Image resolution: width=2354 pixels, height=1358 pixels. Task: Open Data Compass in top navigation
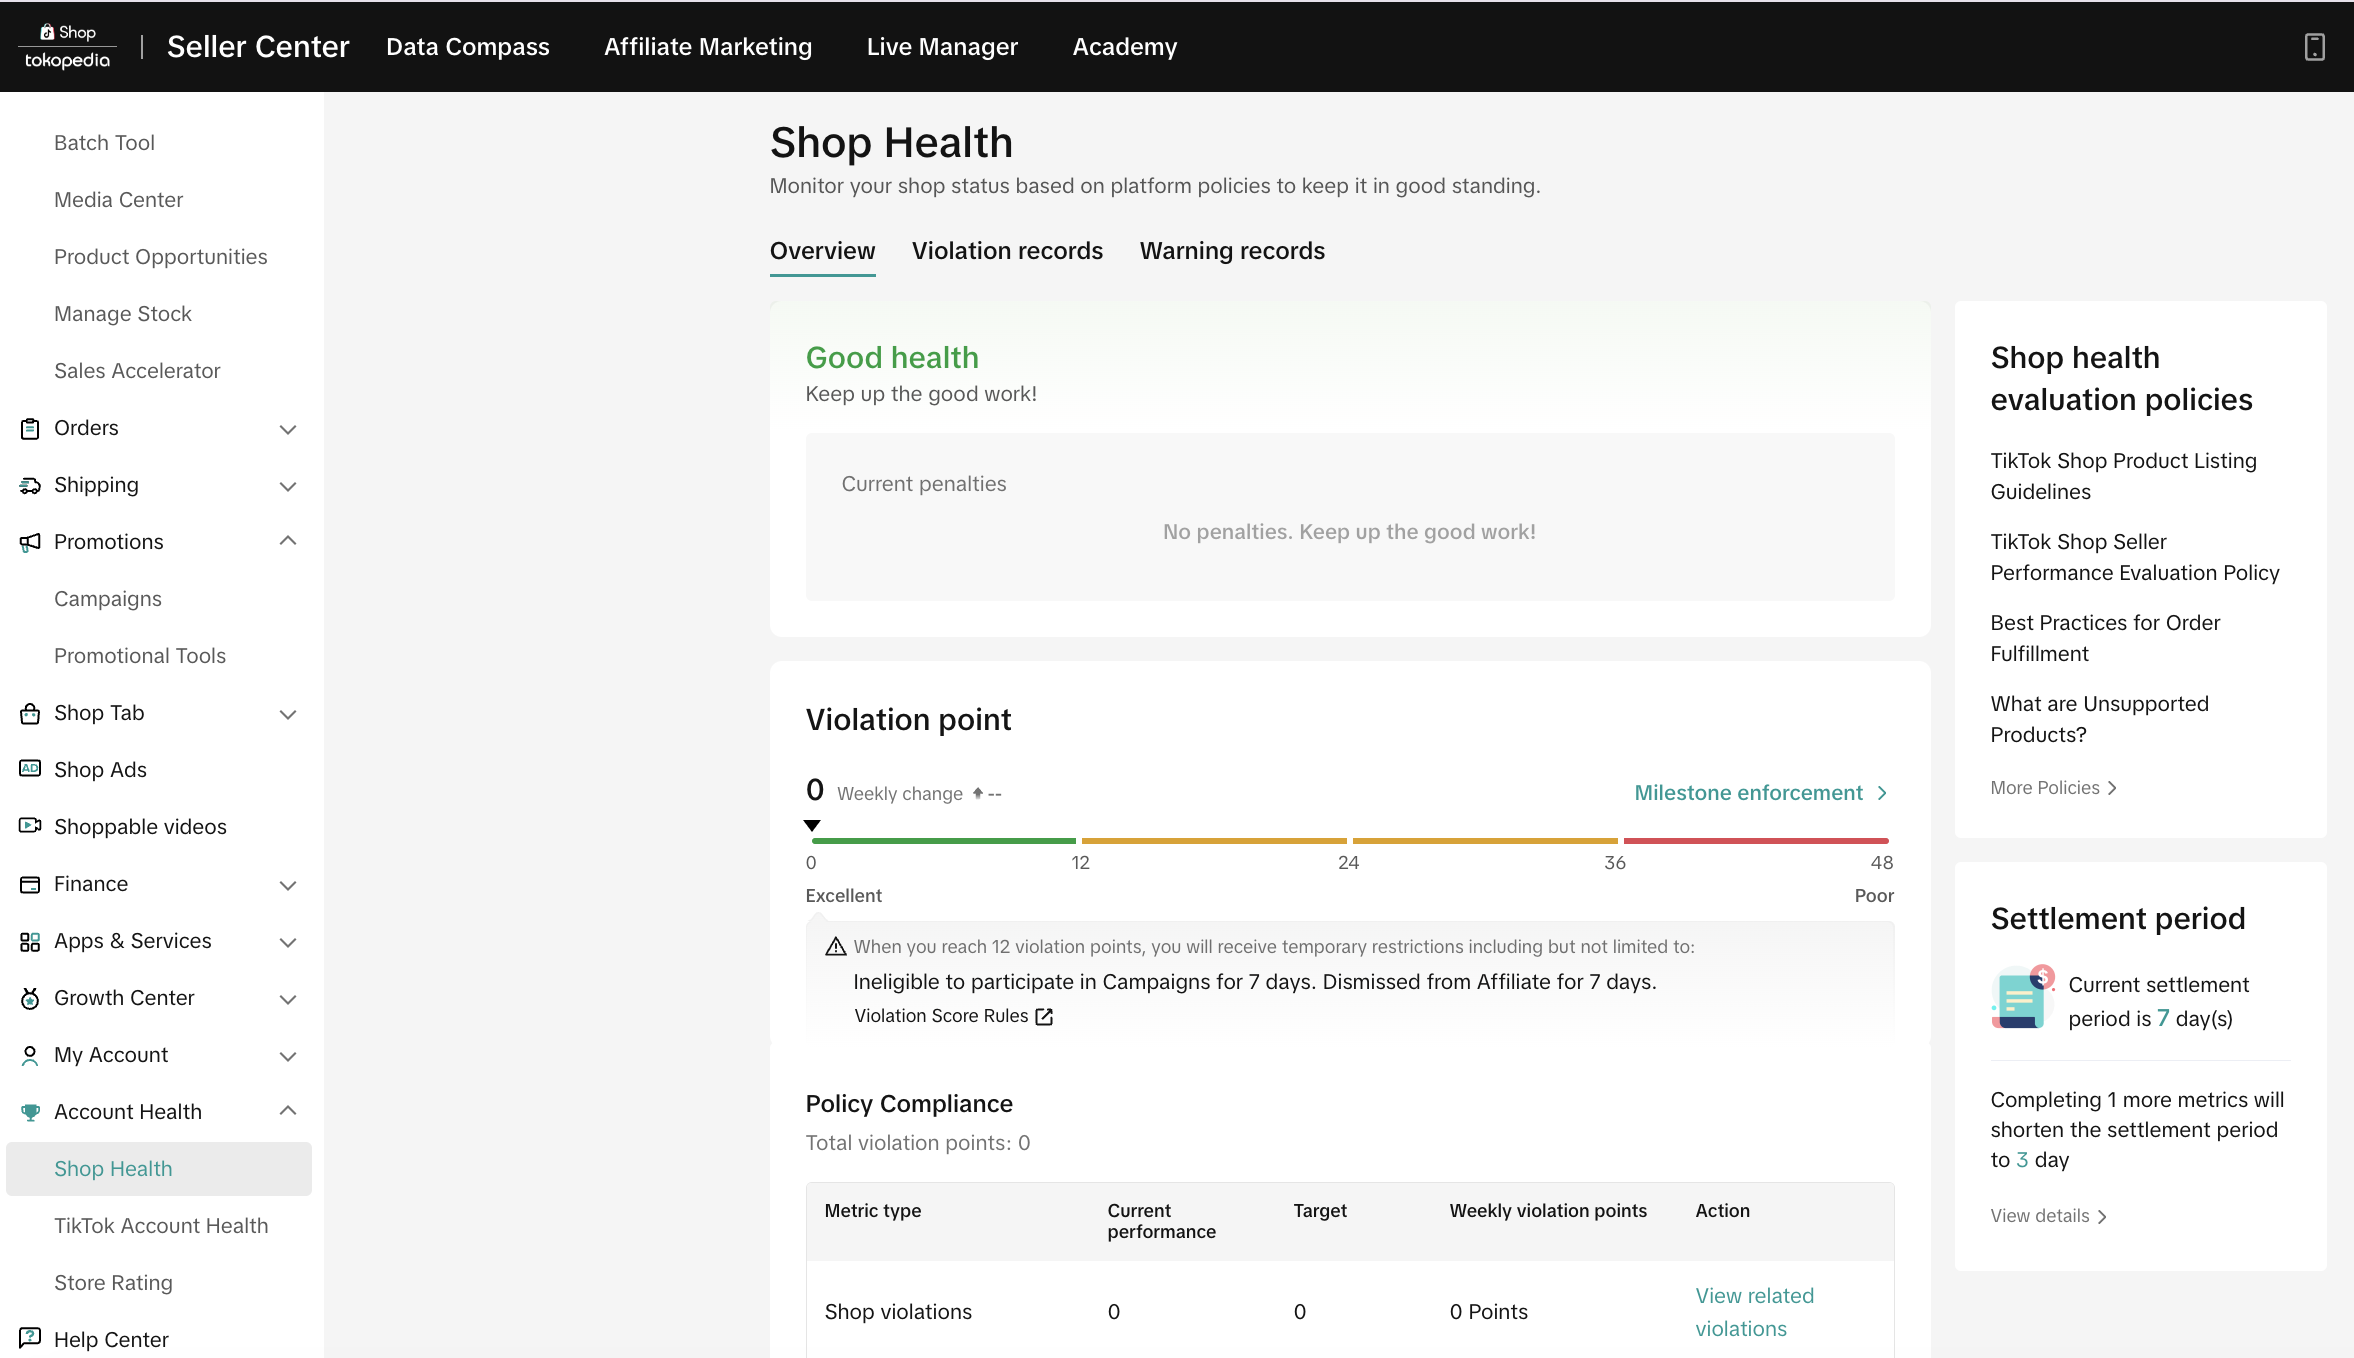tap(467, 47)
